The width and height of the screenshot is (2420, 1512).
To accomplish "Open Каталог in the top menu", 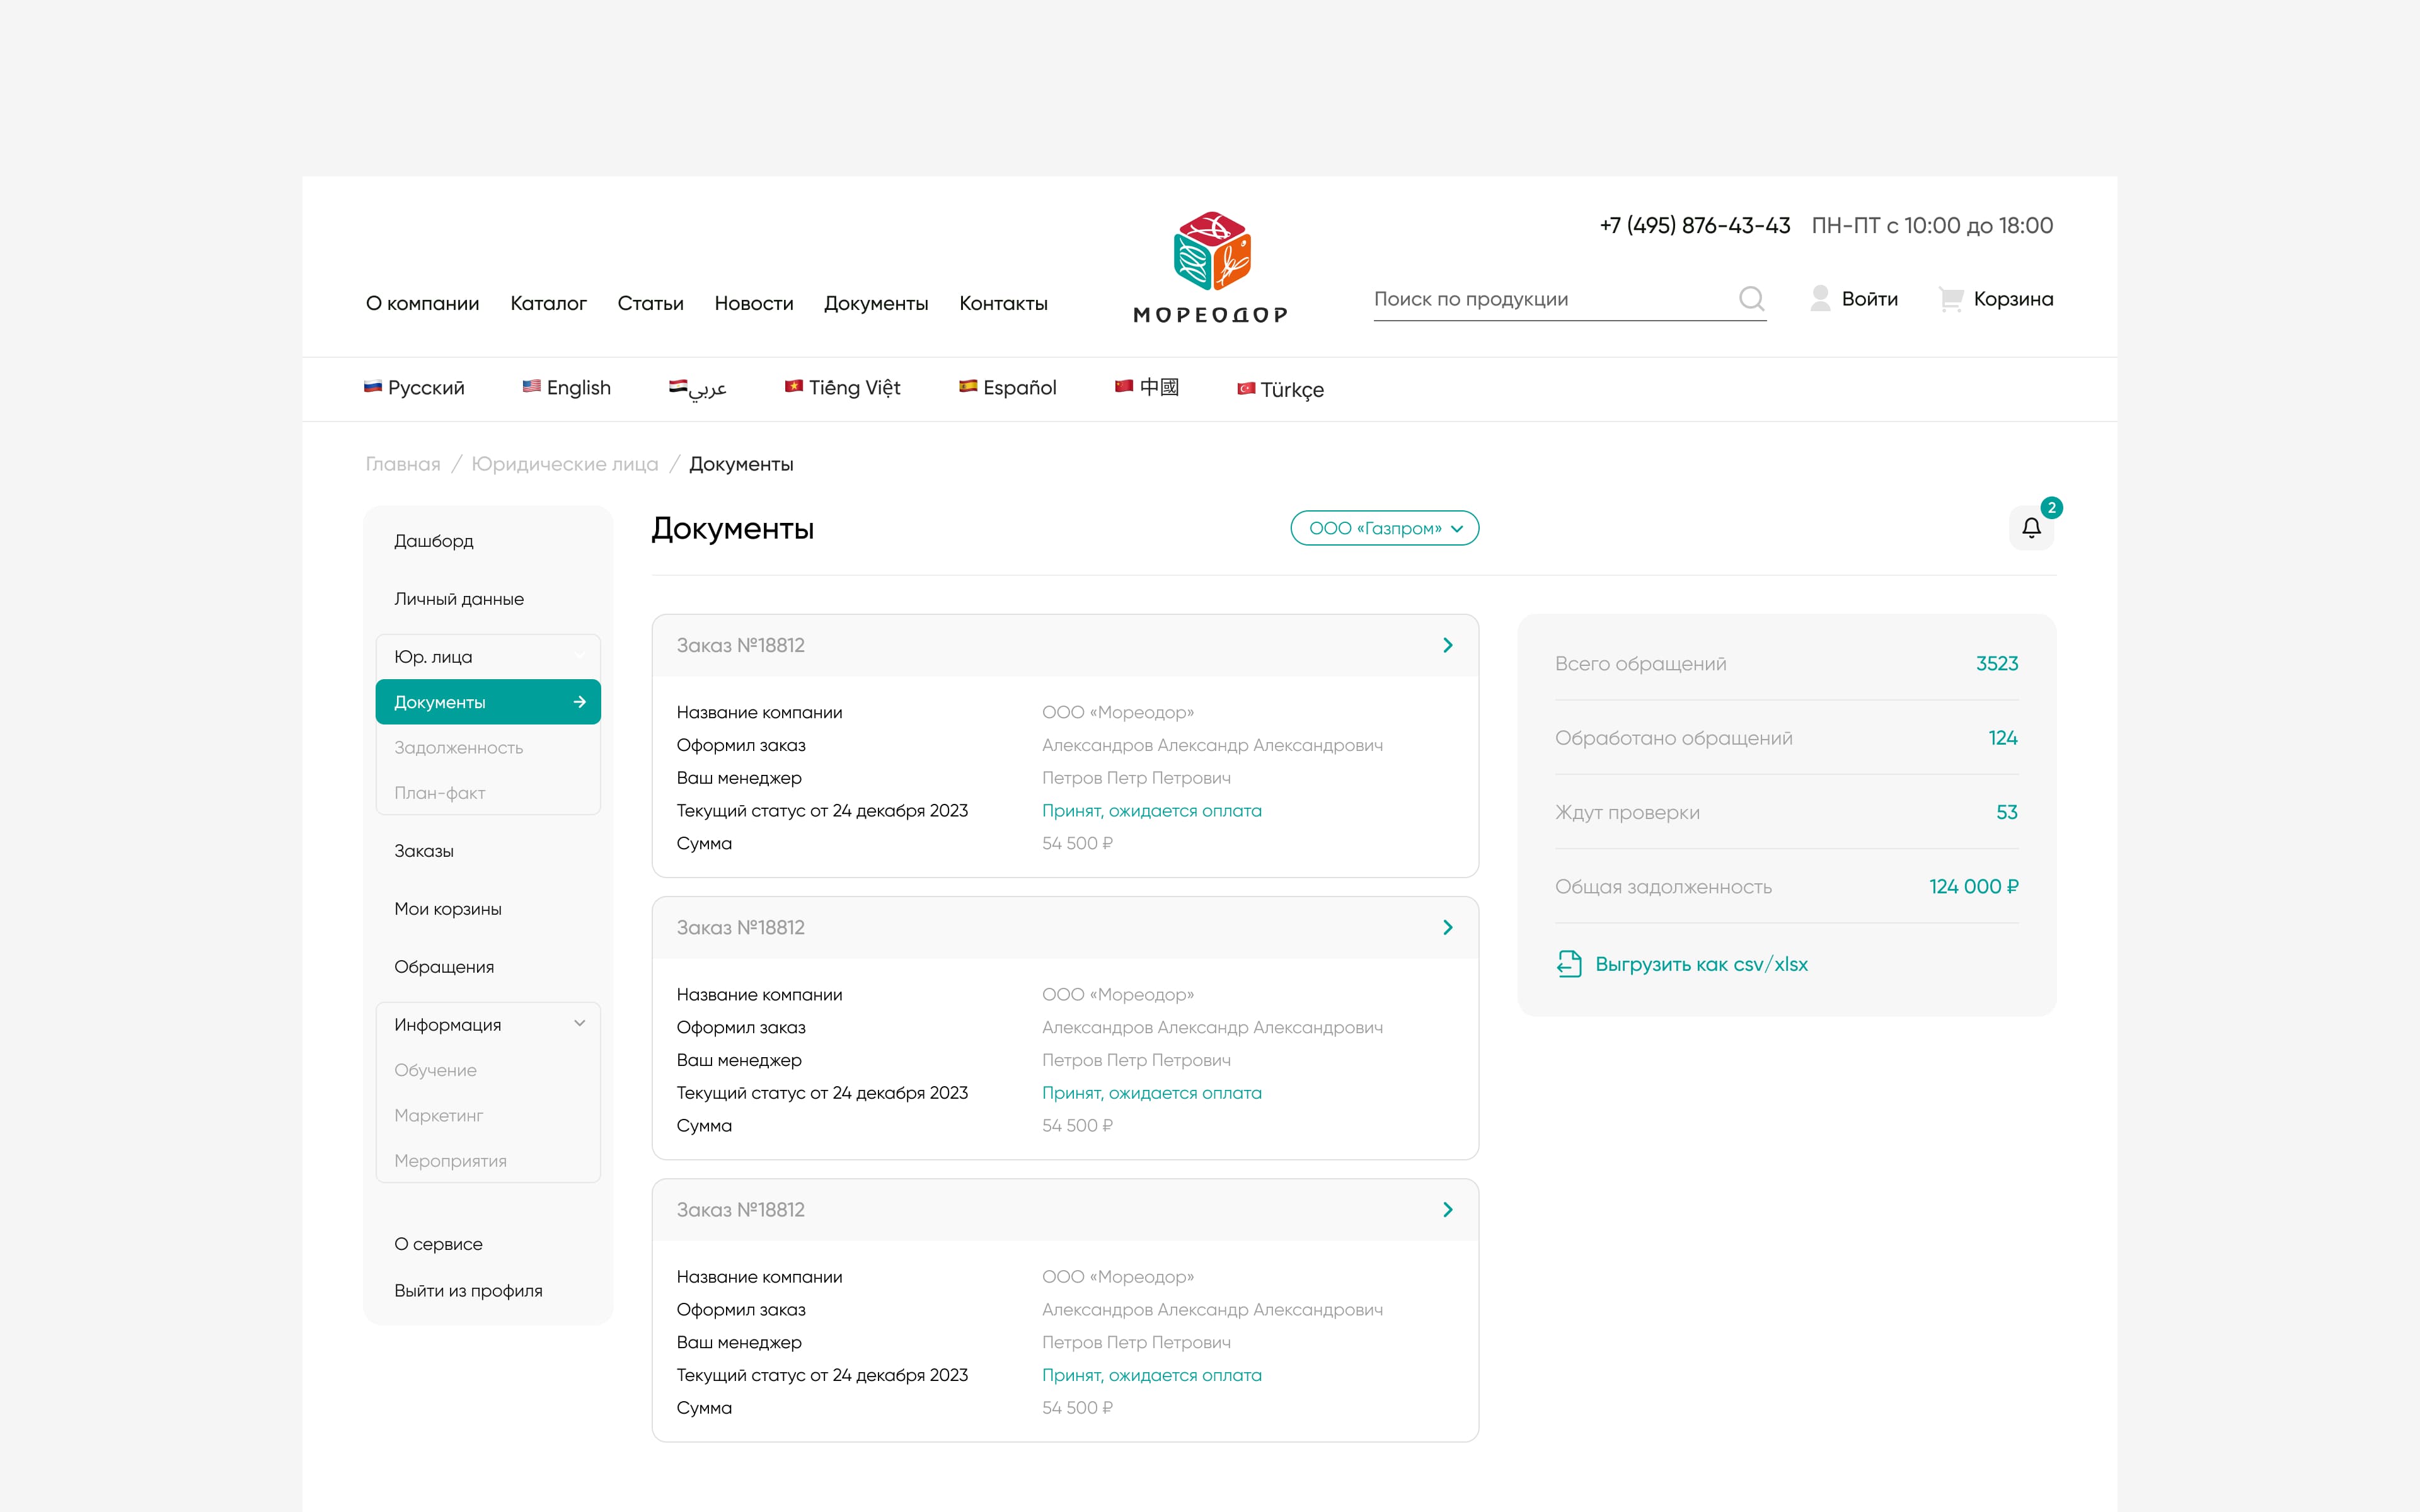I will point(548,303).
